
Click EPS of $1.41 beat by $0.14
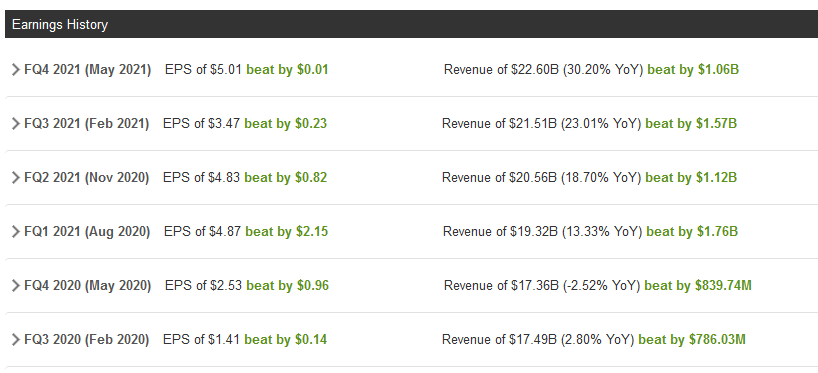pyautogui.click(x=245, y=340)
